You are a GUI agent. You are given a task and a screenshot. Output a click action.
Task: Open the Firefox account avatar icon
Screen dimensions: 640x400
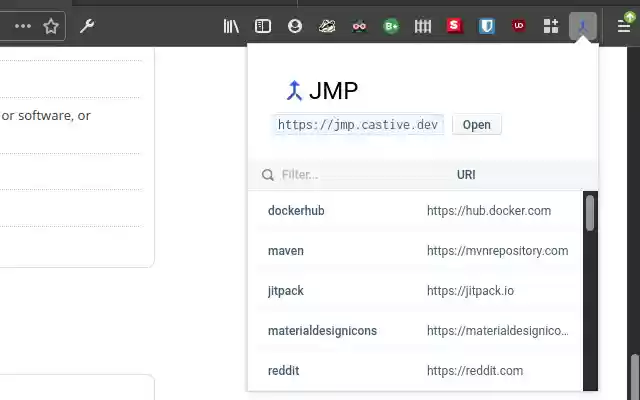(x=295, y=26)
